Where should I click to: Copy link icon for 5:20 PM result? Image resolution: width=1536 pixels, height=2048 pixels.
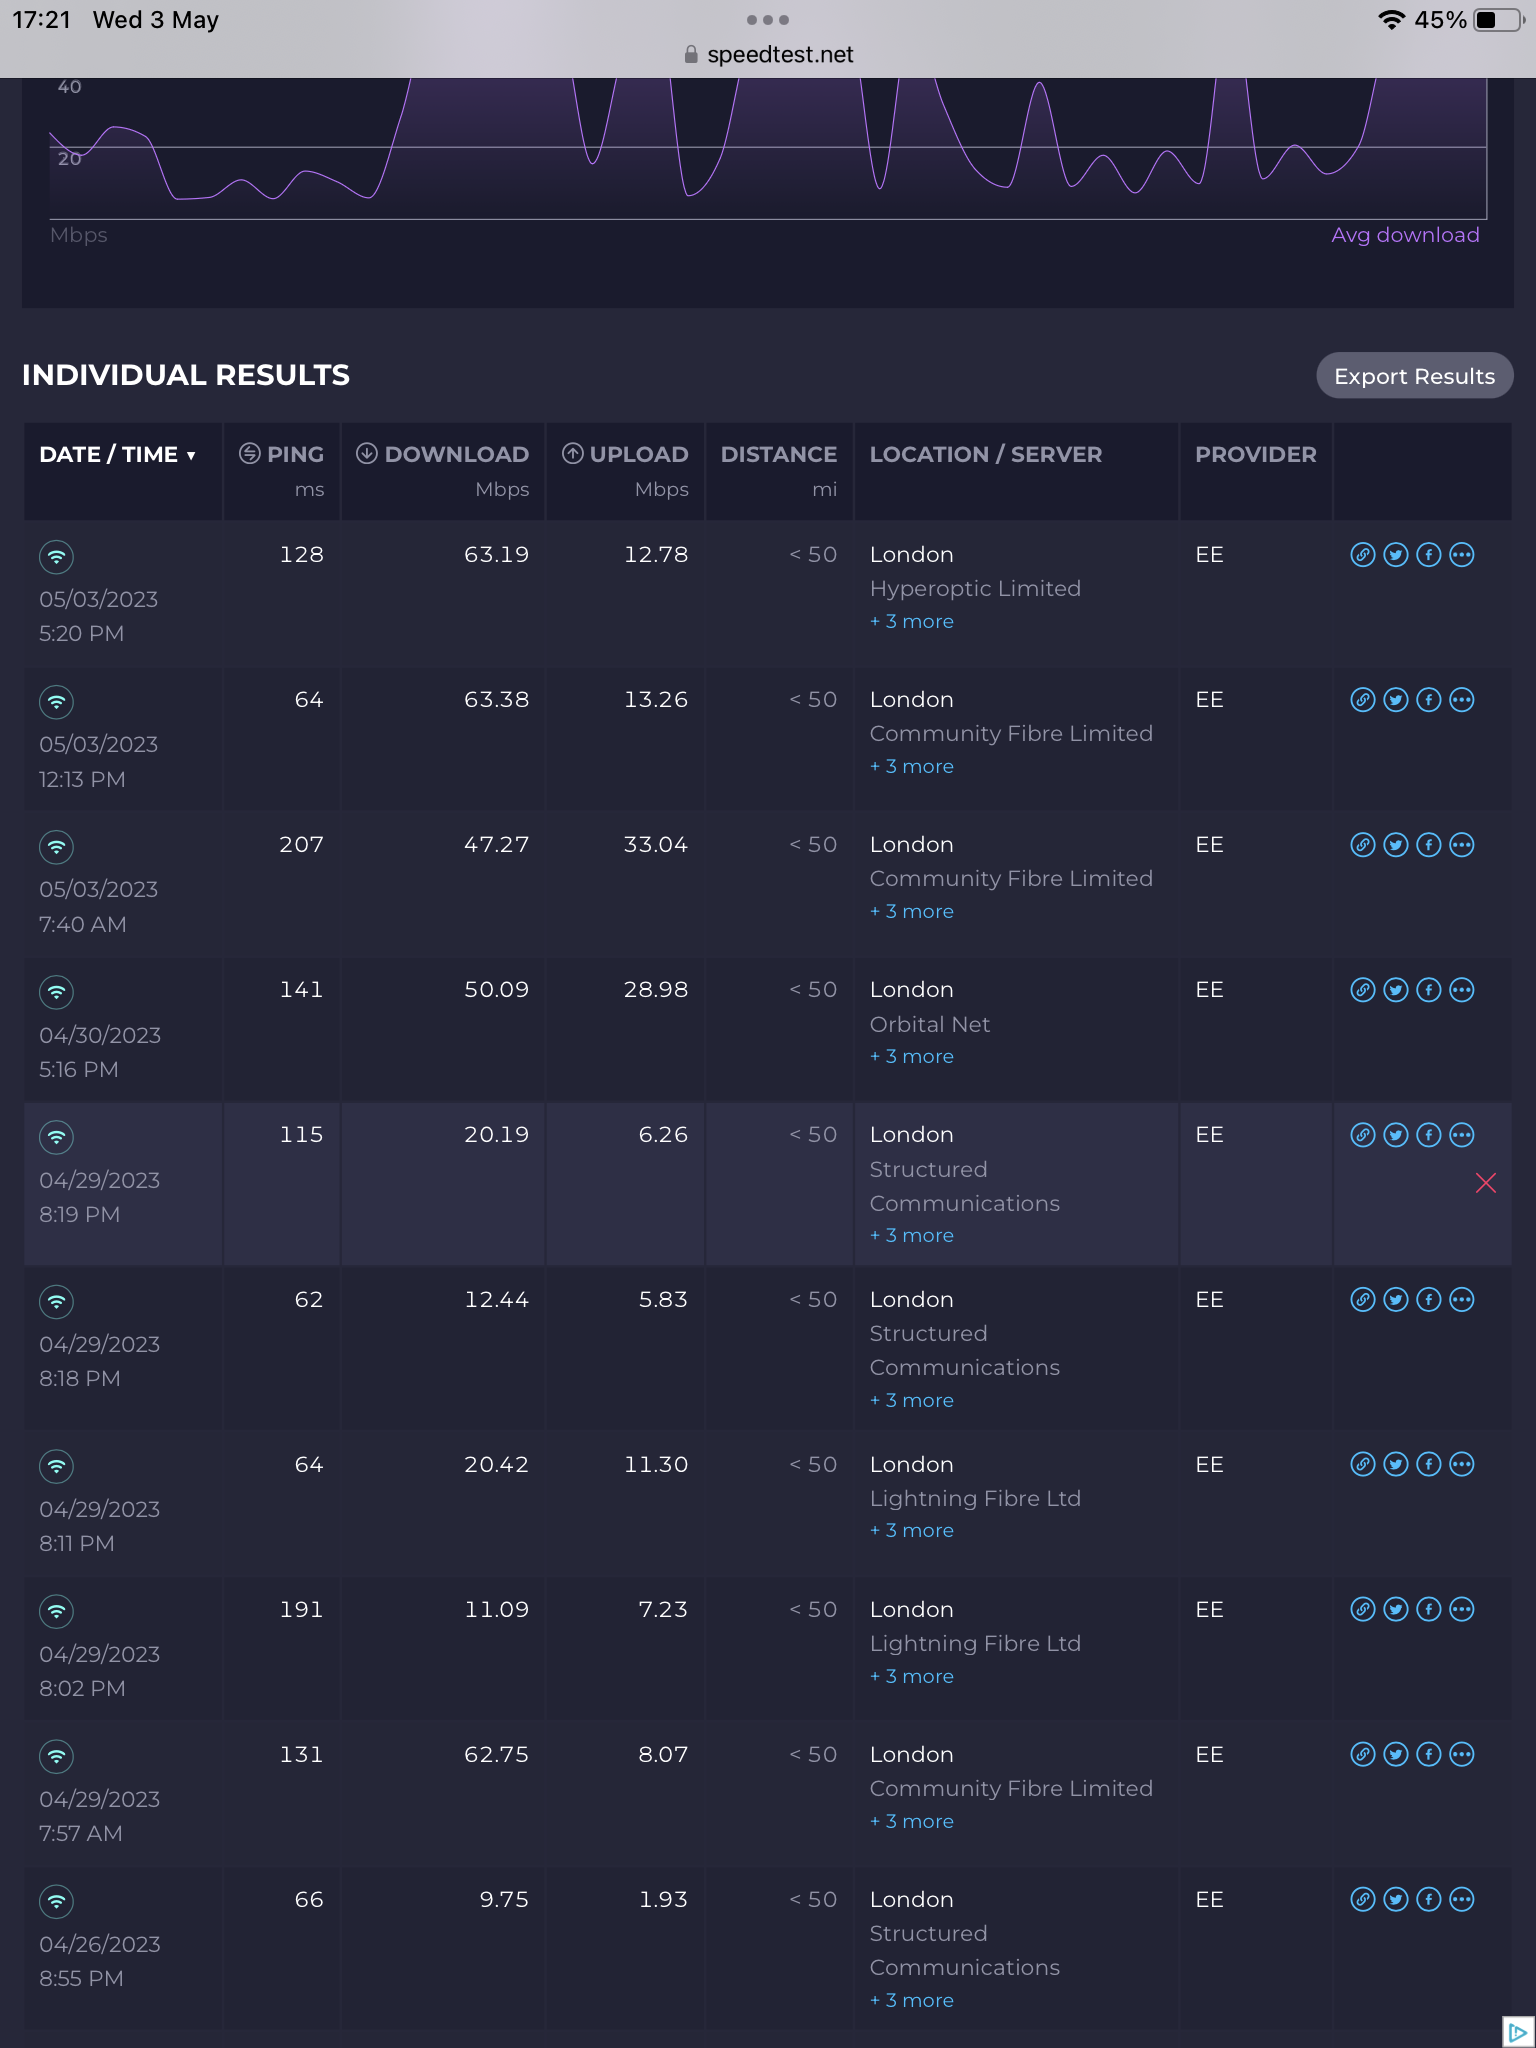pos(1363,555)
